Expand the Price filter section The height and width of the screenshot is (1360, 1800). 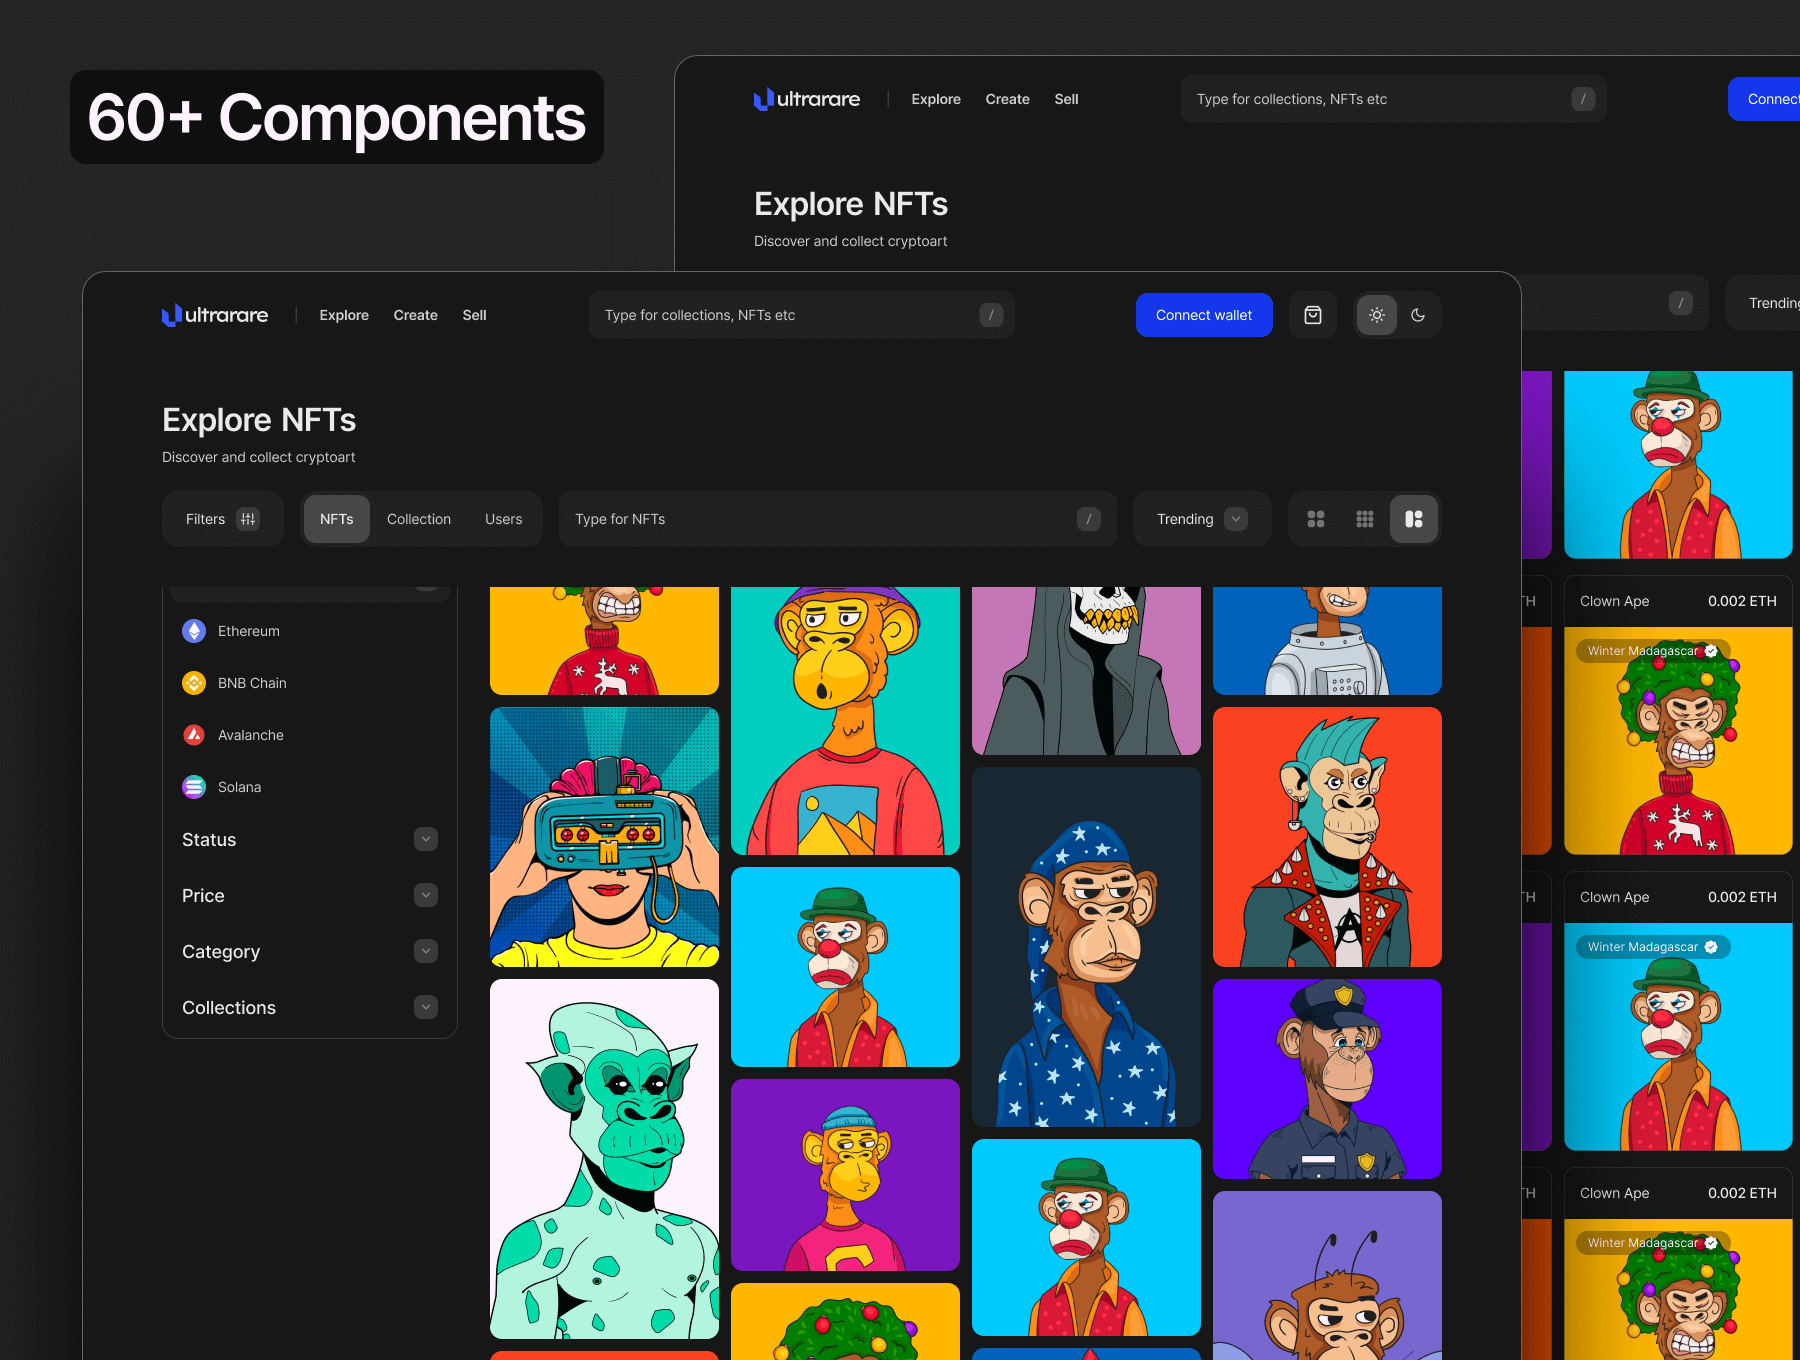(x=426, y=895)
